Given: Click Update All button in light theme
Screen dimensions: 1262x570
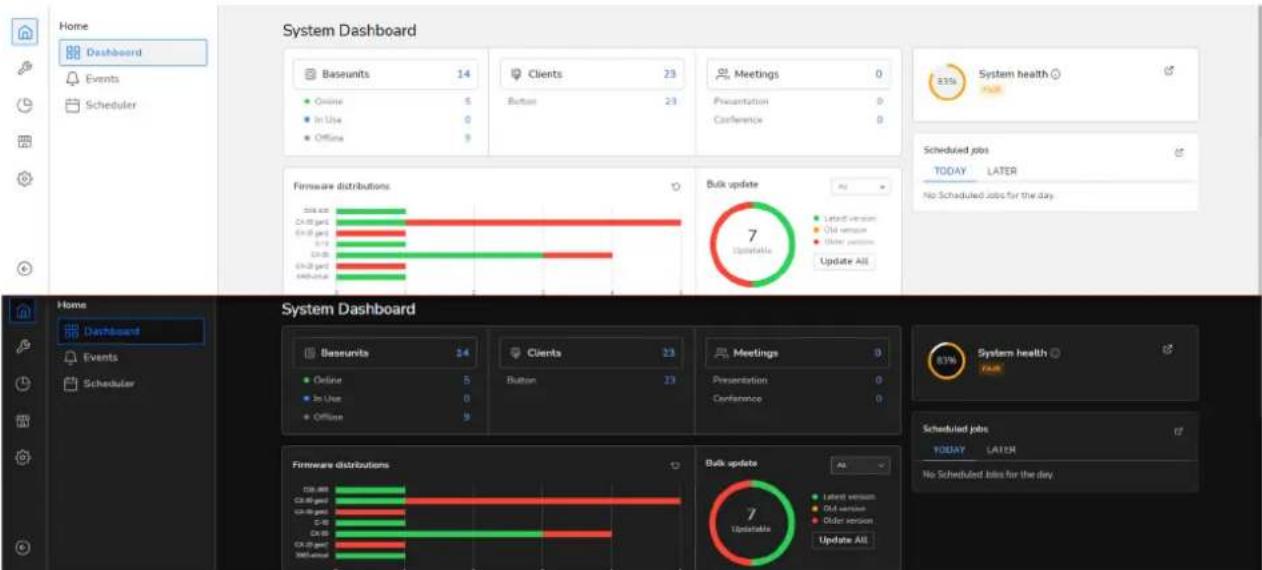Looking at the screenshot, I should (x=844, y=261).
